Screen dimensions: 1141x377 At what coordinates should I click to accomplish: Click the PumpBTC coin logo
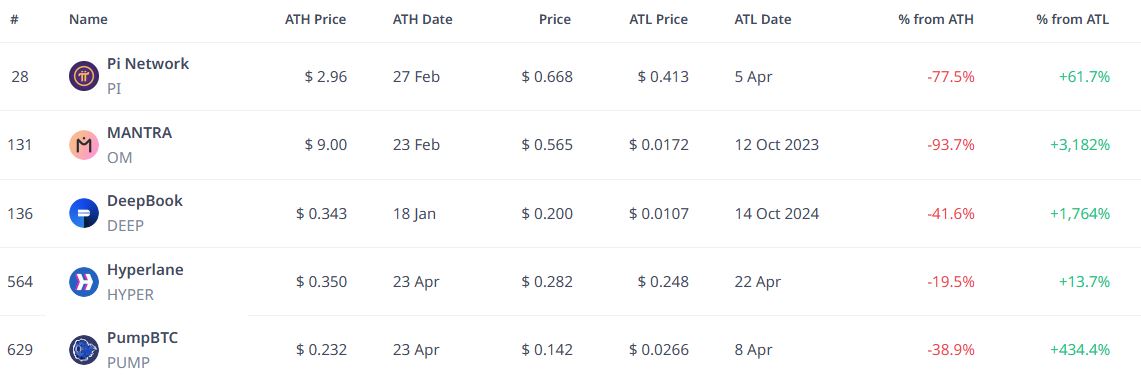pos(84,350)
